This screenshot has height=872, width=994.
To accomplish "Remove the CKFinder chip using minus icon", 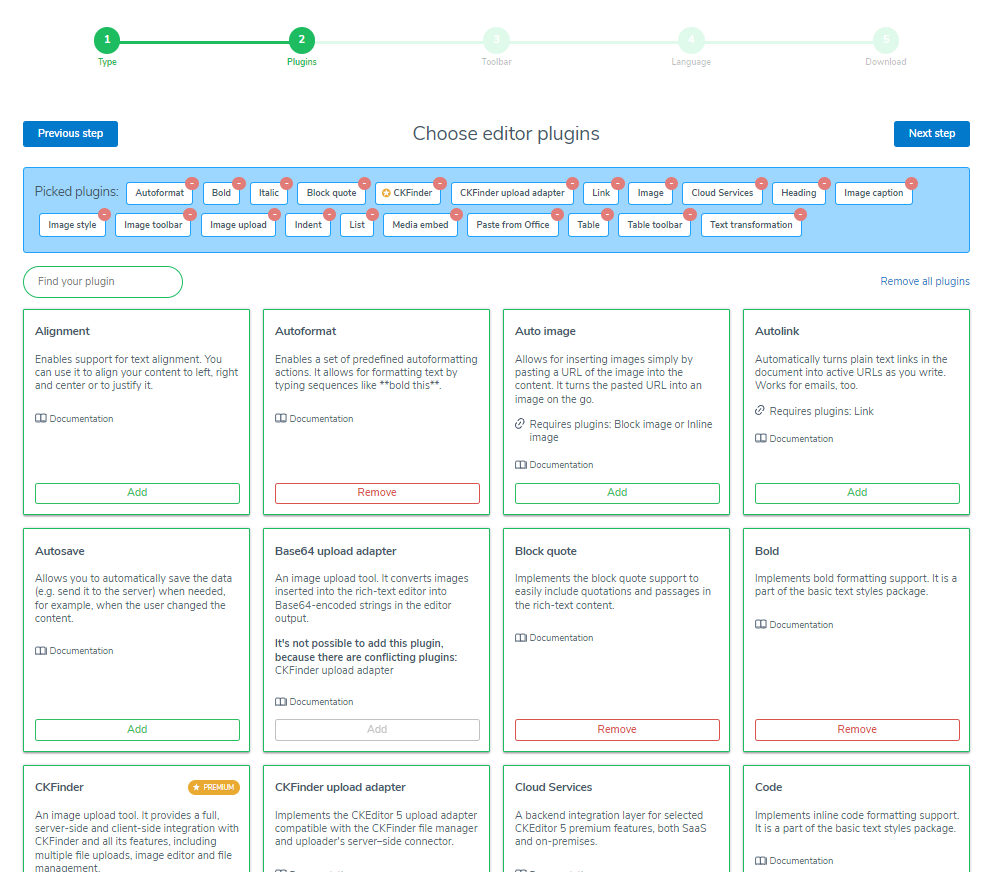I will (440, 183).
